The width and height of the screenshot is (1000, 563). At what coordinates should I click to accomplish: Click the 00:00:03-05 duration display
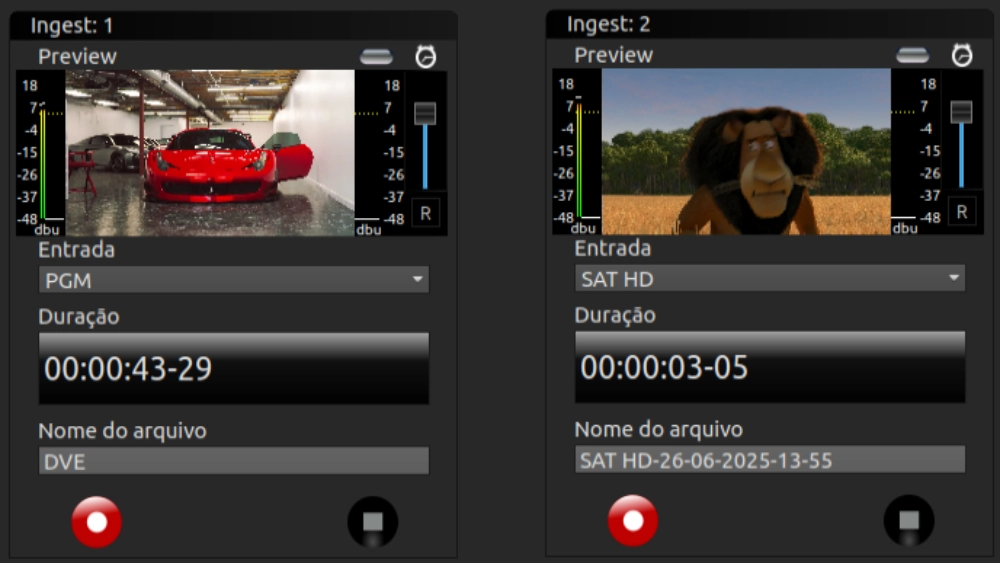point(770,367)
